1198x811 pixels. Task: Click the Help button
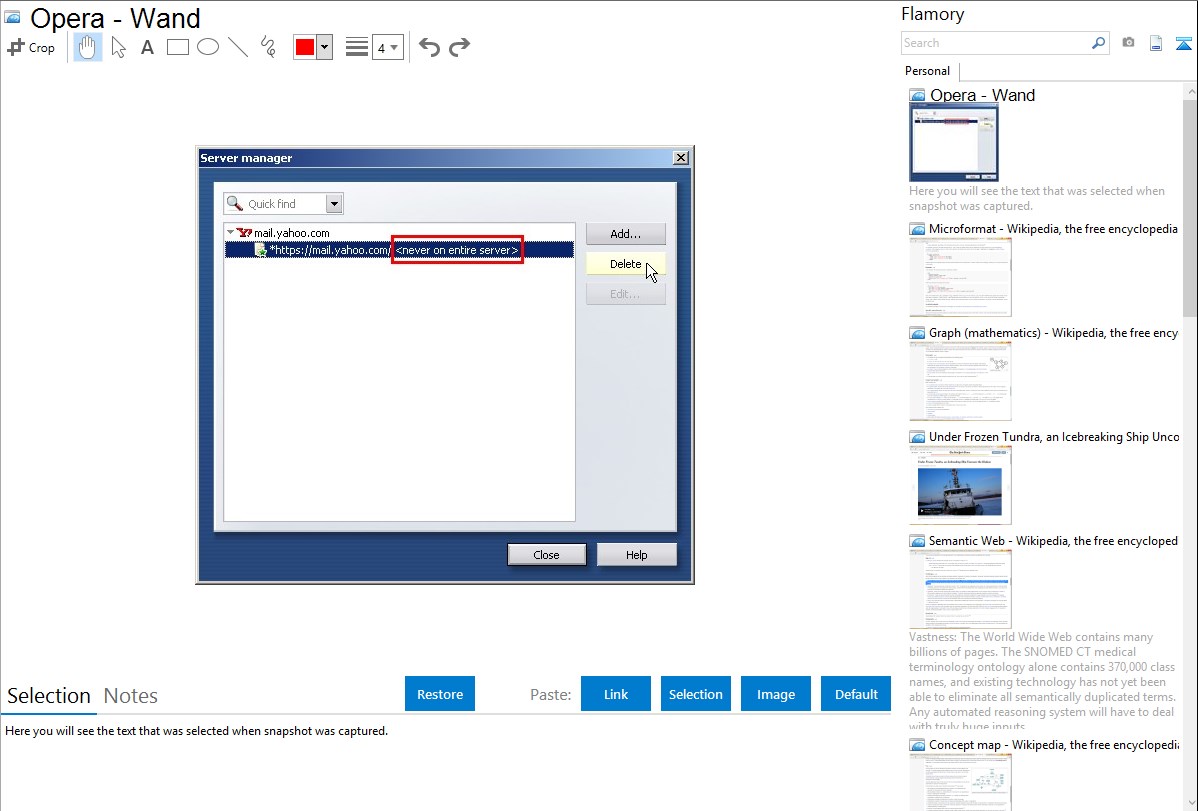636,555
